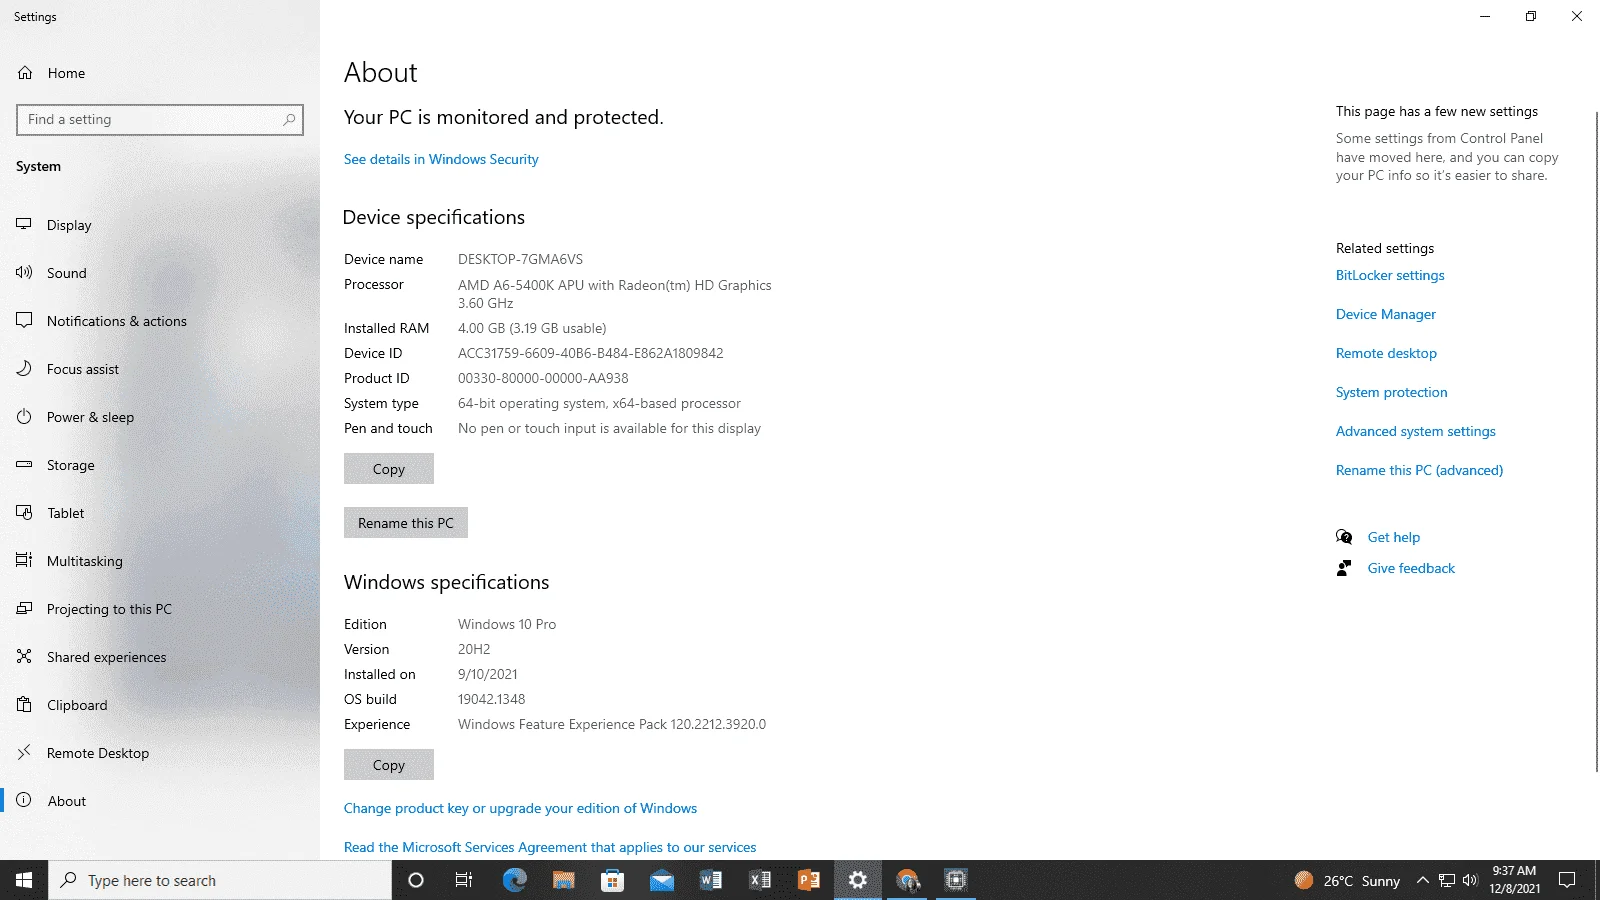Copy the Windows specifications

[x=389, y=765]
